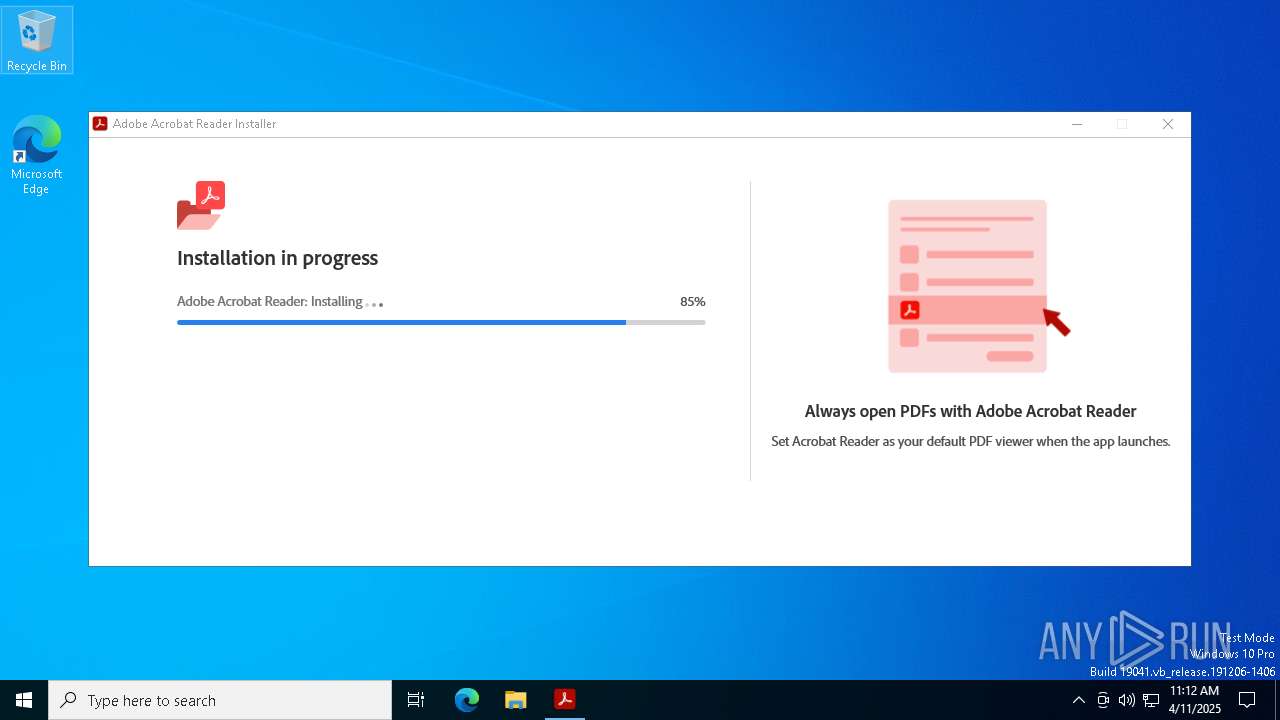
Task: Click the Acrobat folder logo above Installation in progress
Action: pyautogui.click(x=201, y=205)
